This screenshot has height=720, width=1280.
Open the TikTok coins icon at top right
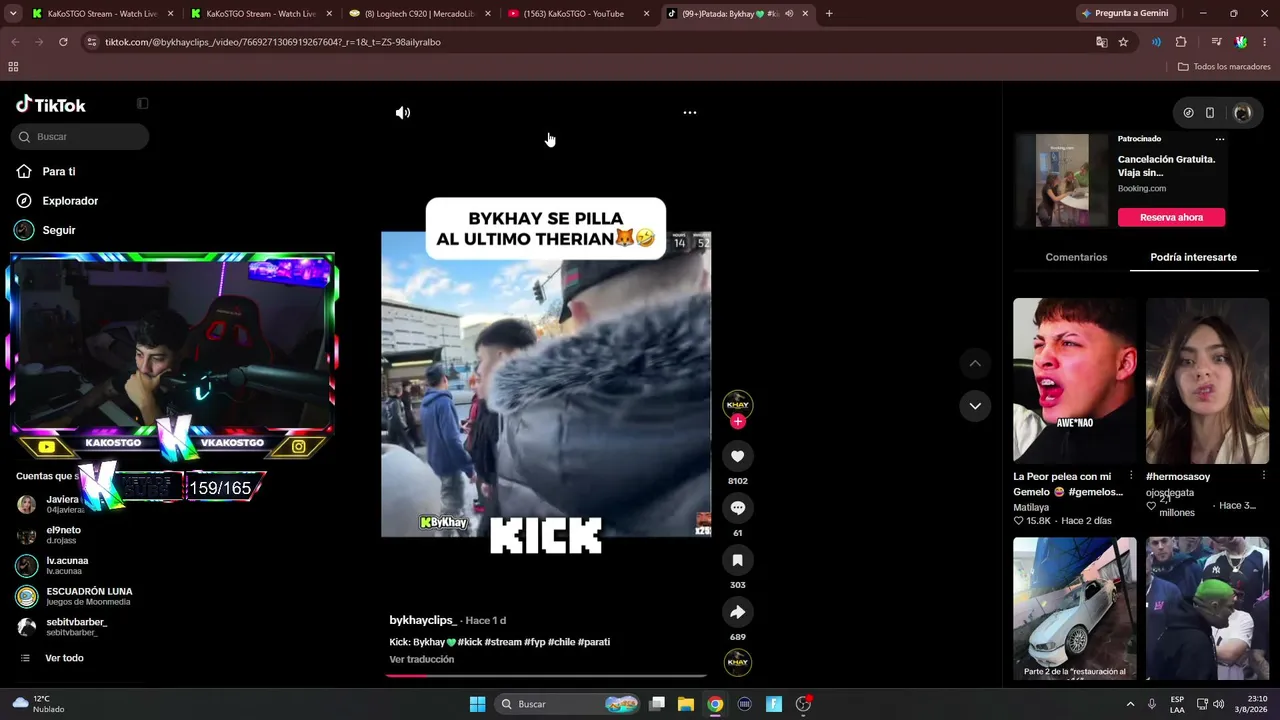click(x=1188, y=113)
